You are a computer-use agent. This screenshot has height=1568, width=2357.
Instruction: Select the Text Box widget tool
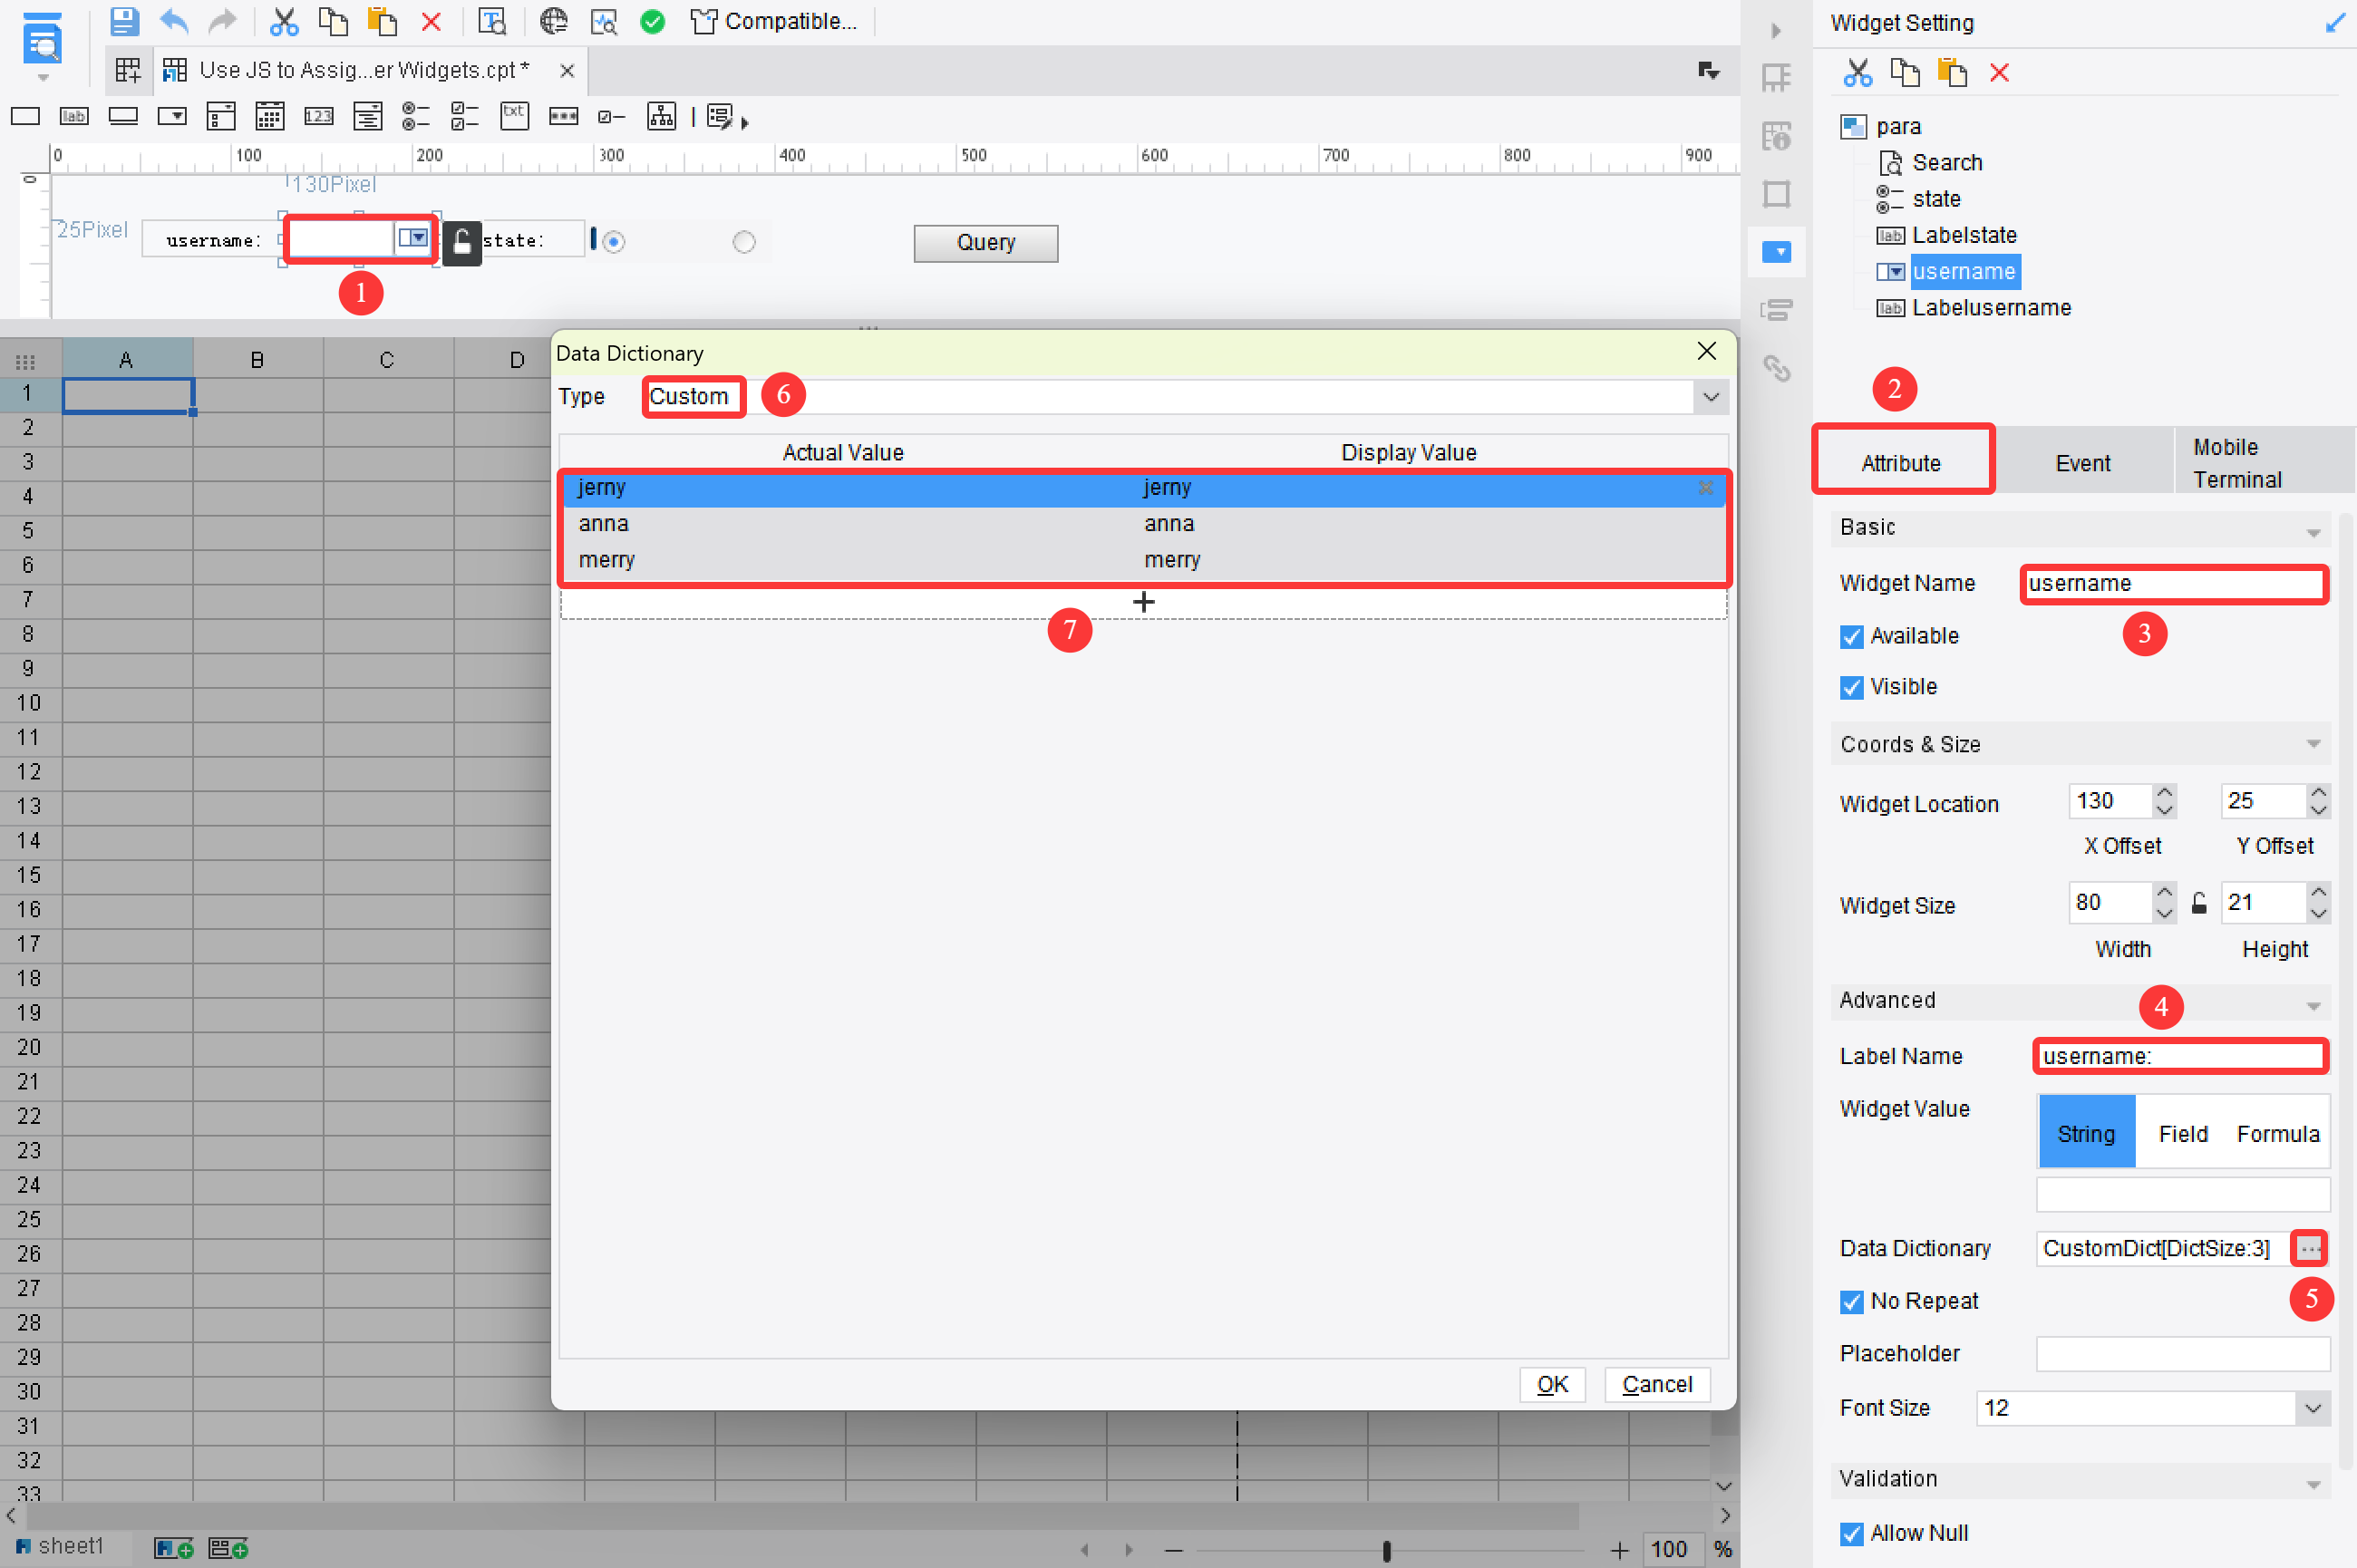[x=24, y=116]
